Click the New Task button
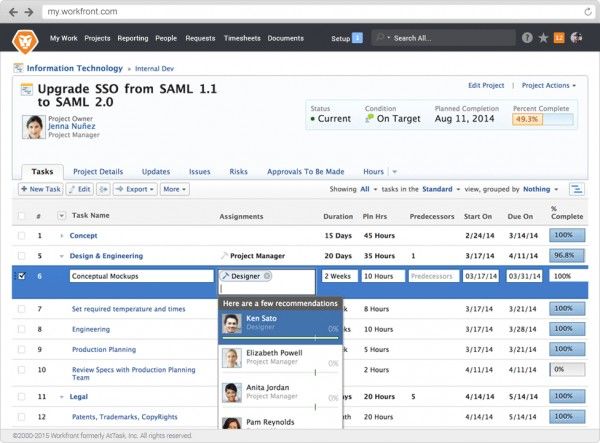600x443 pixels. click(41, 189)
